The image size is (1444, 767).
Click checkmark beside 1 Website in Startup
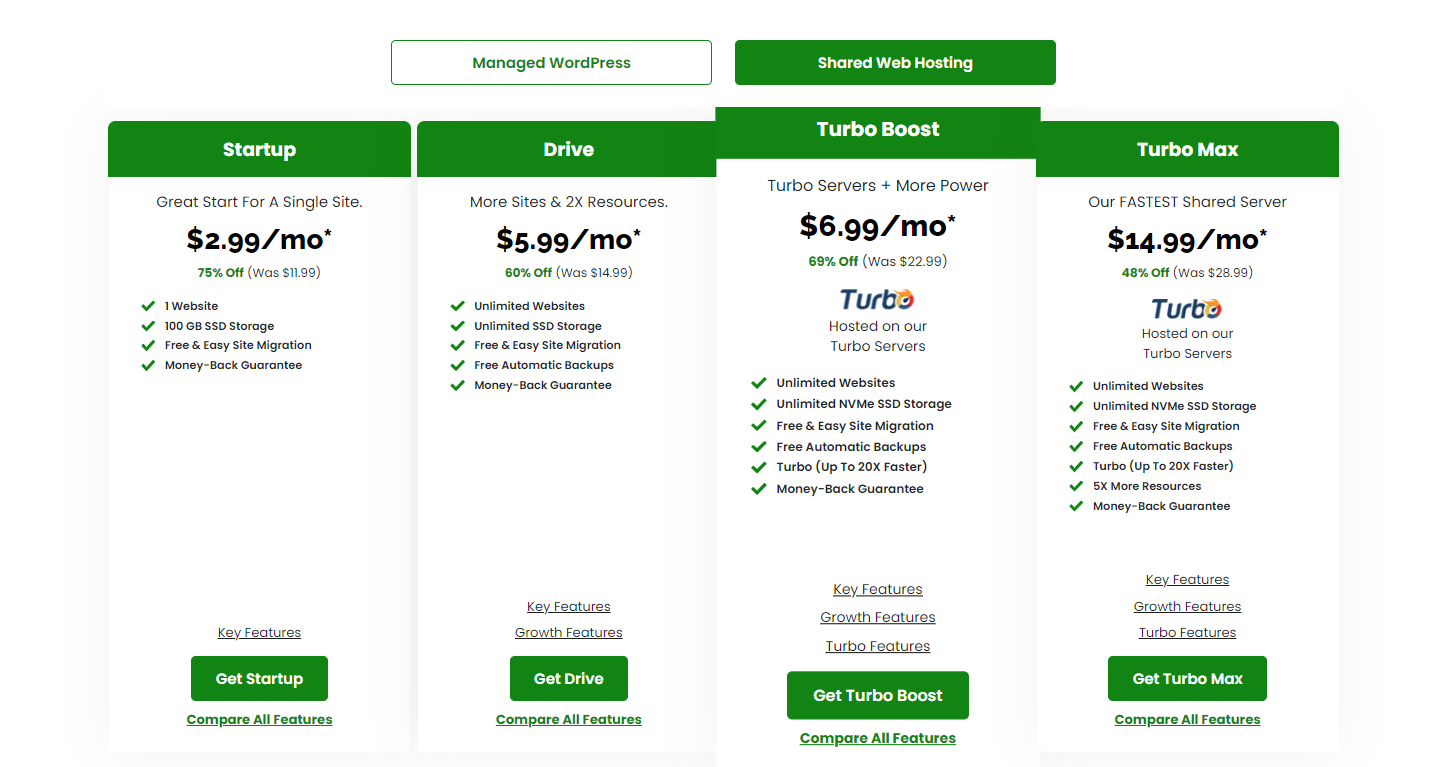(148, 306)
